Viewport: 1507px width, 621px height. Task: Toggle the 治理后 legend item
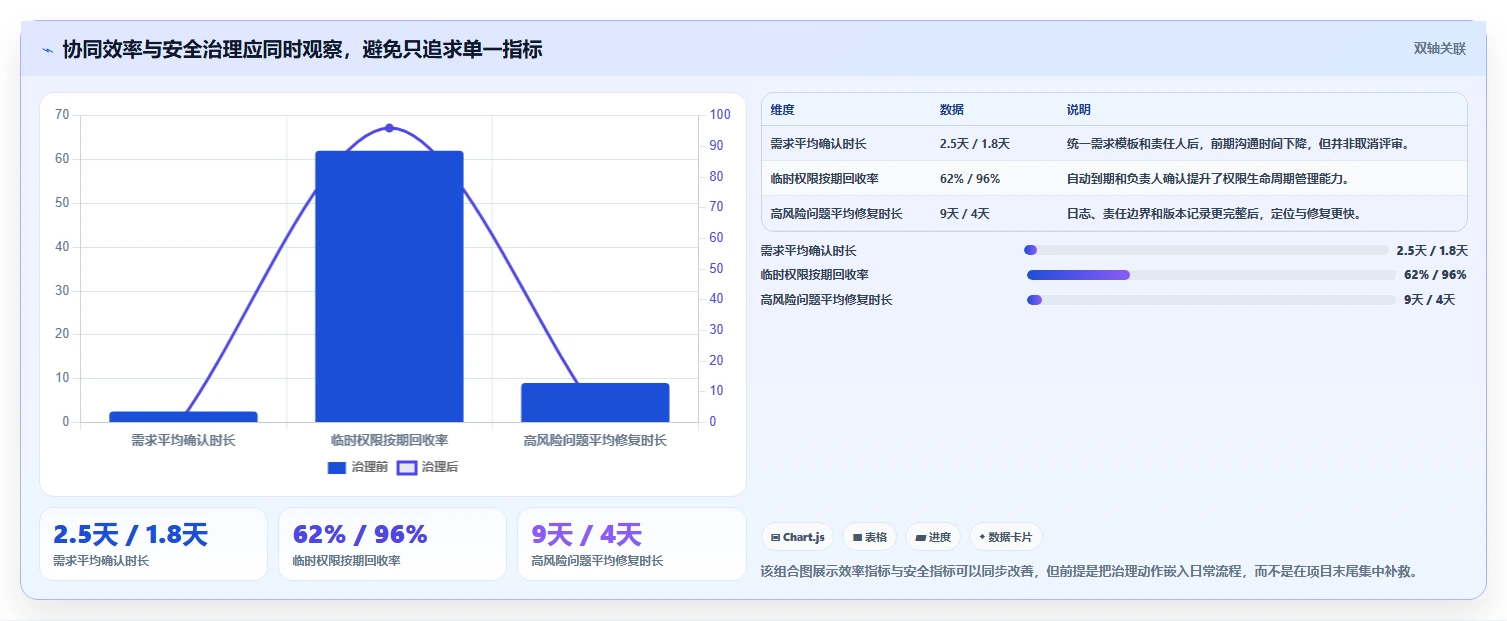pyautogui.click(x=428, y=467)
